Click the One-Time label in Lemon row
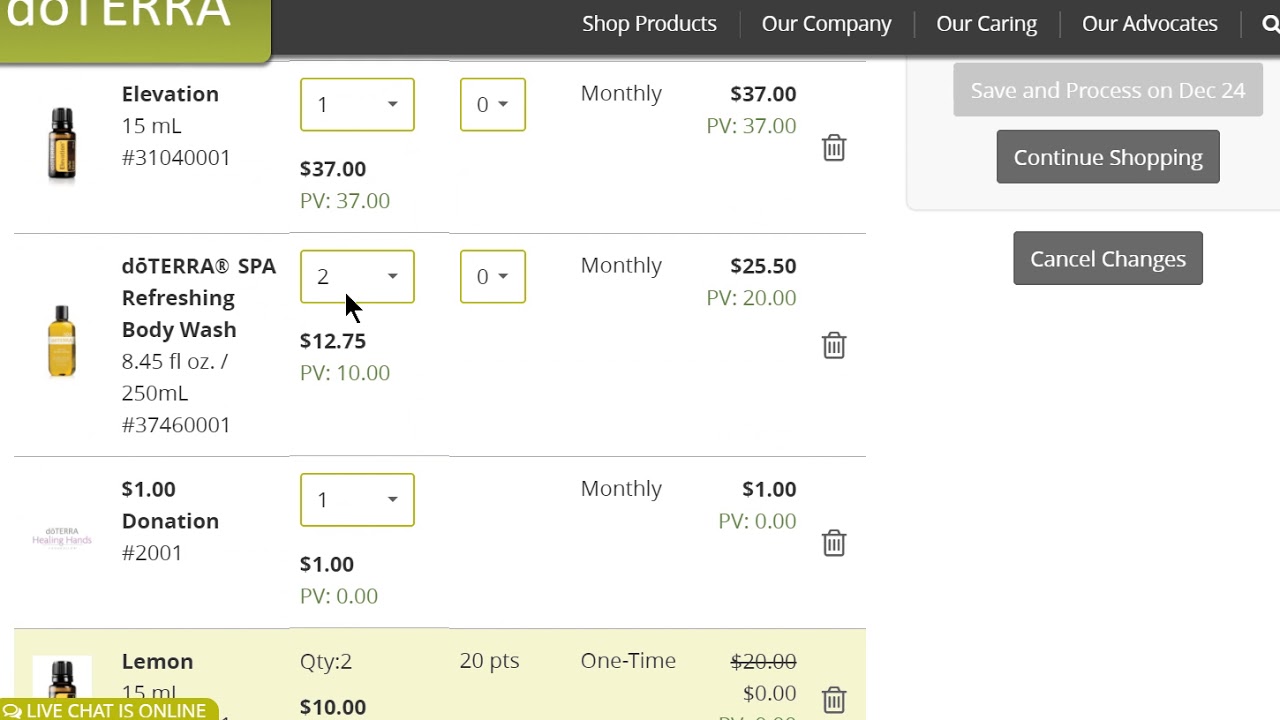Image resolution: width=1280 pixels, height=720 pixels. 628,661
